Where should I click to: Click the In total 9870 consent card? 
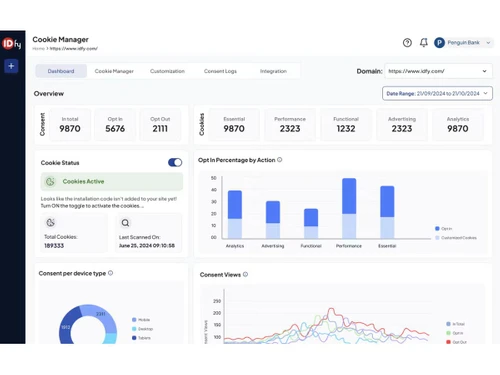(x=70, y=124)
